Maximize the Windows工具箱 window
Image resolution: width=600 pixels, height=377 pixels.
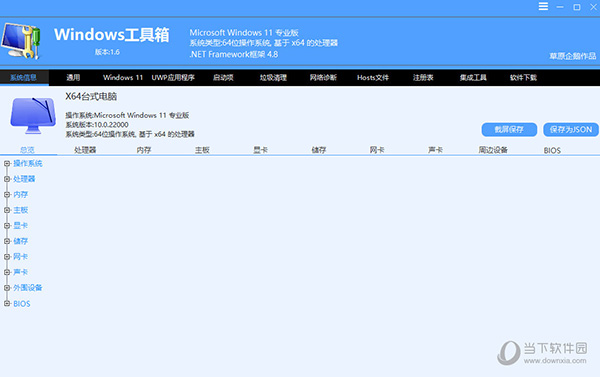pyautogui.click(x=577, y=7)
